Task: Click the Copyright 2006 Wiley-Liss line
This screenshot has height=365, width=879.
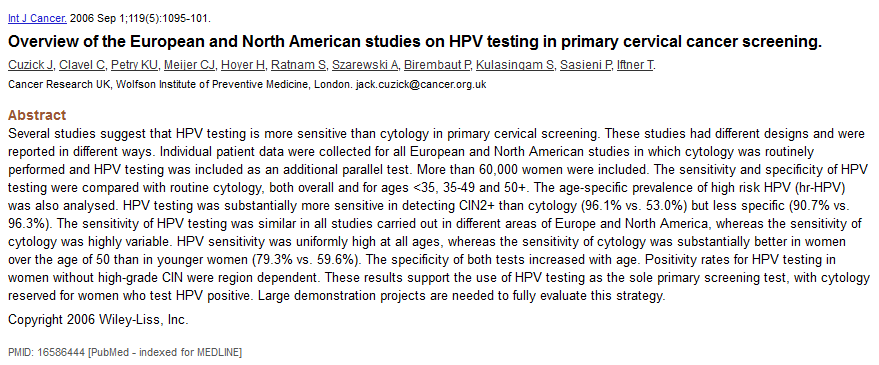Action: point(98,320)
